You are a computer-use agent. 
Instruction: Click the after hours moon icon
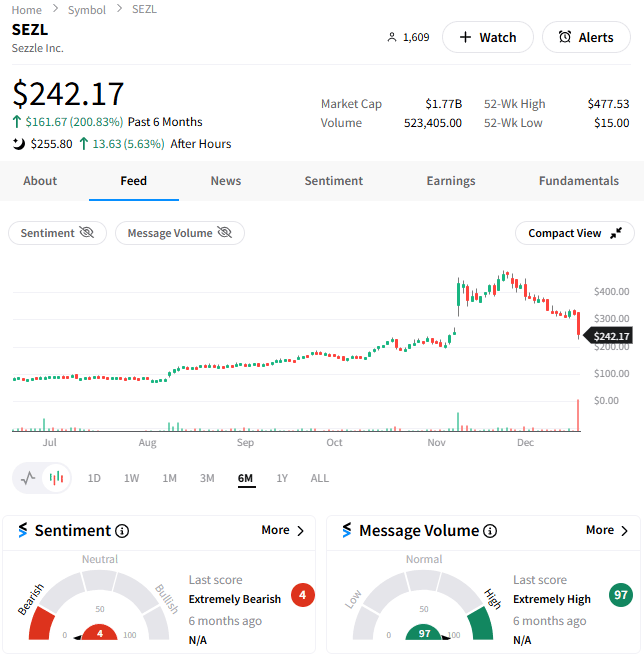click(x=18, y=144)
